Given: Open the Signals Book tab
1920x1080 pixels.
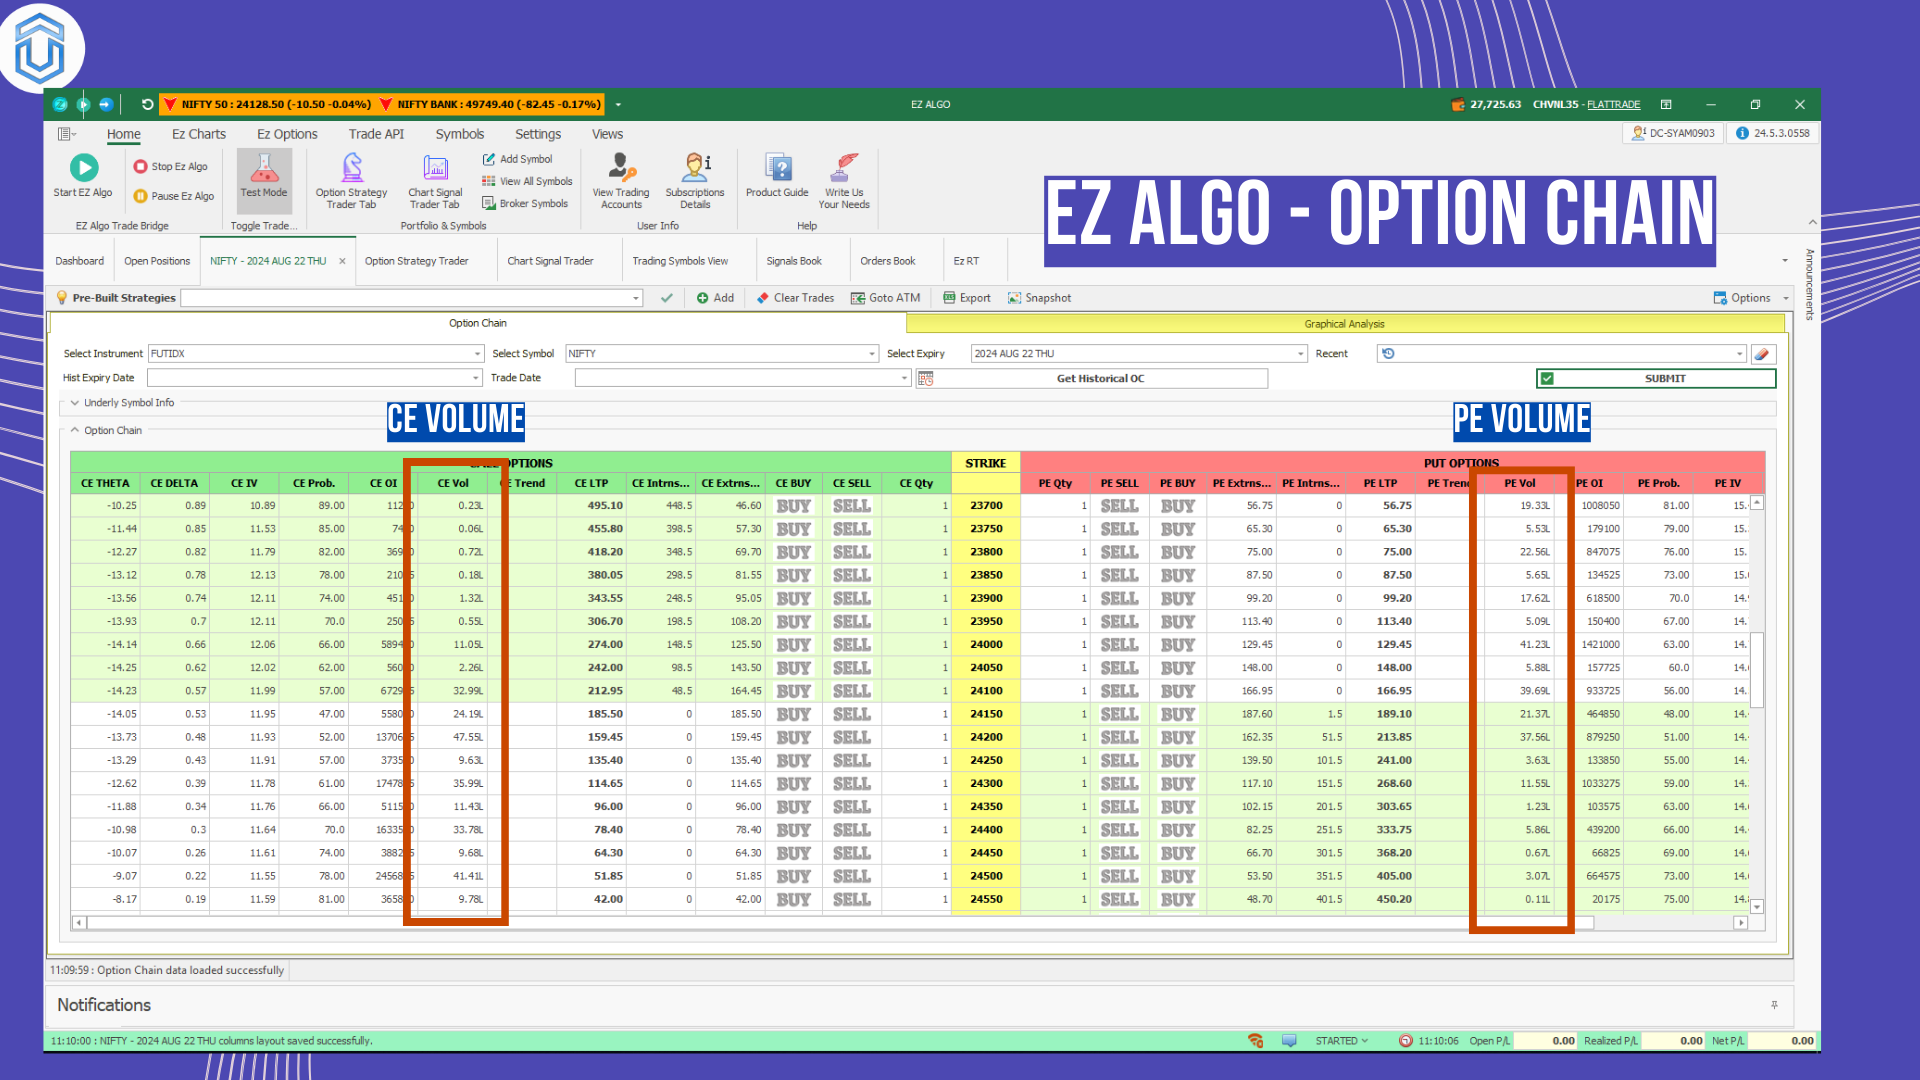Looking at the screenshot, I should 794,261.
